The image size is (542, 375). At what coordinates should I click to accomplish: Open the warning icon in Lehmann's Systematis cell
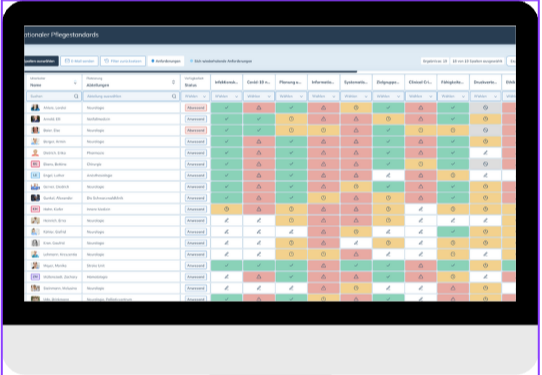(356, 254)
